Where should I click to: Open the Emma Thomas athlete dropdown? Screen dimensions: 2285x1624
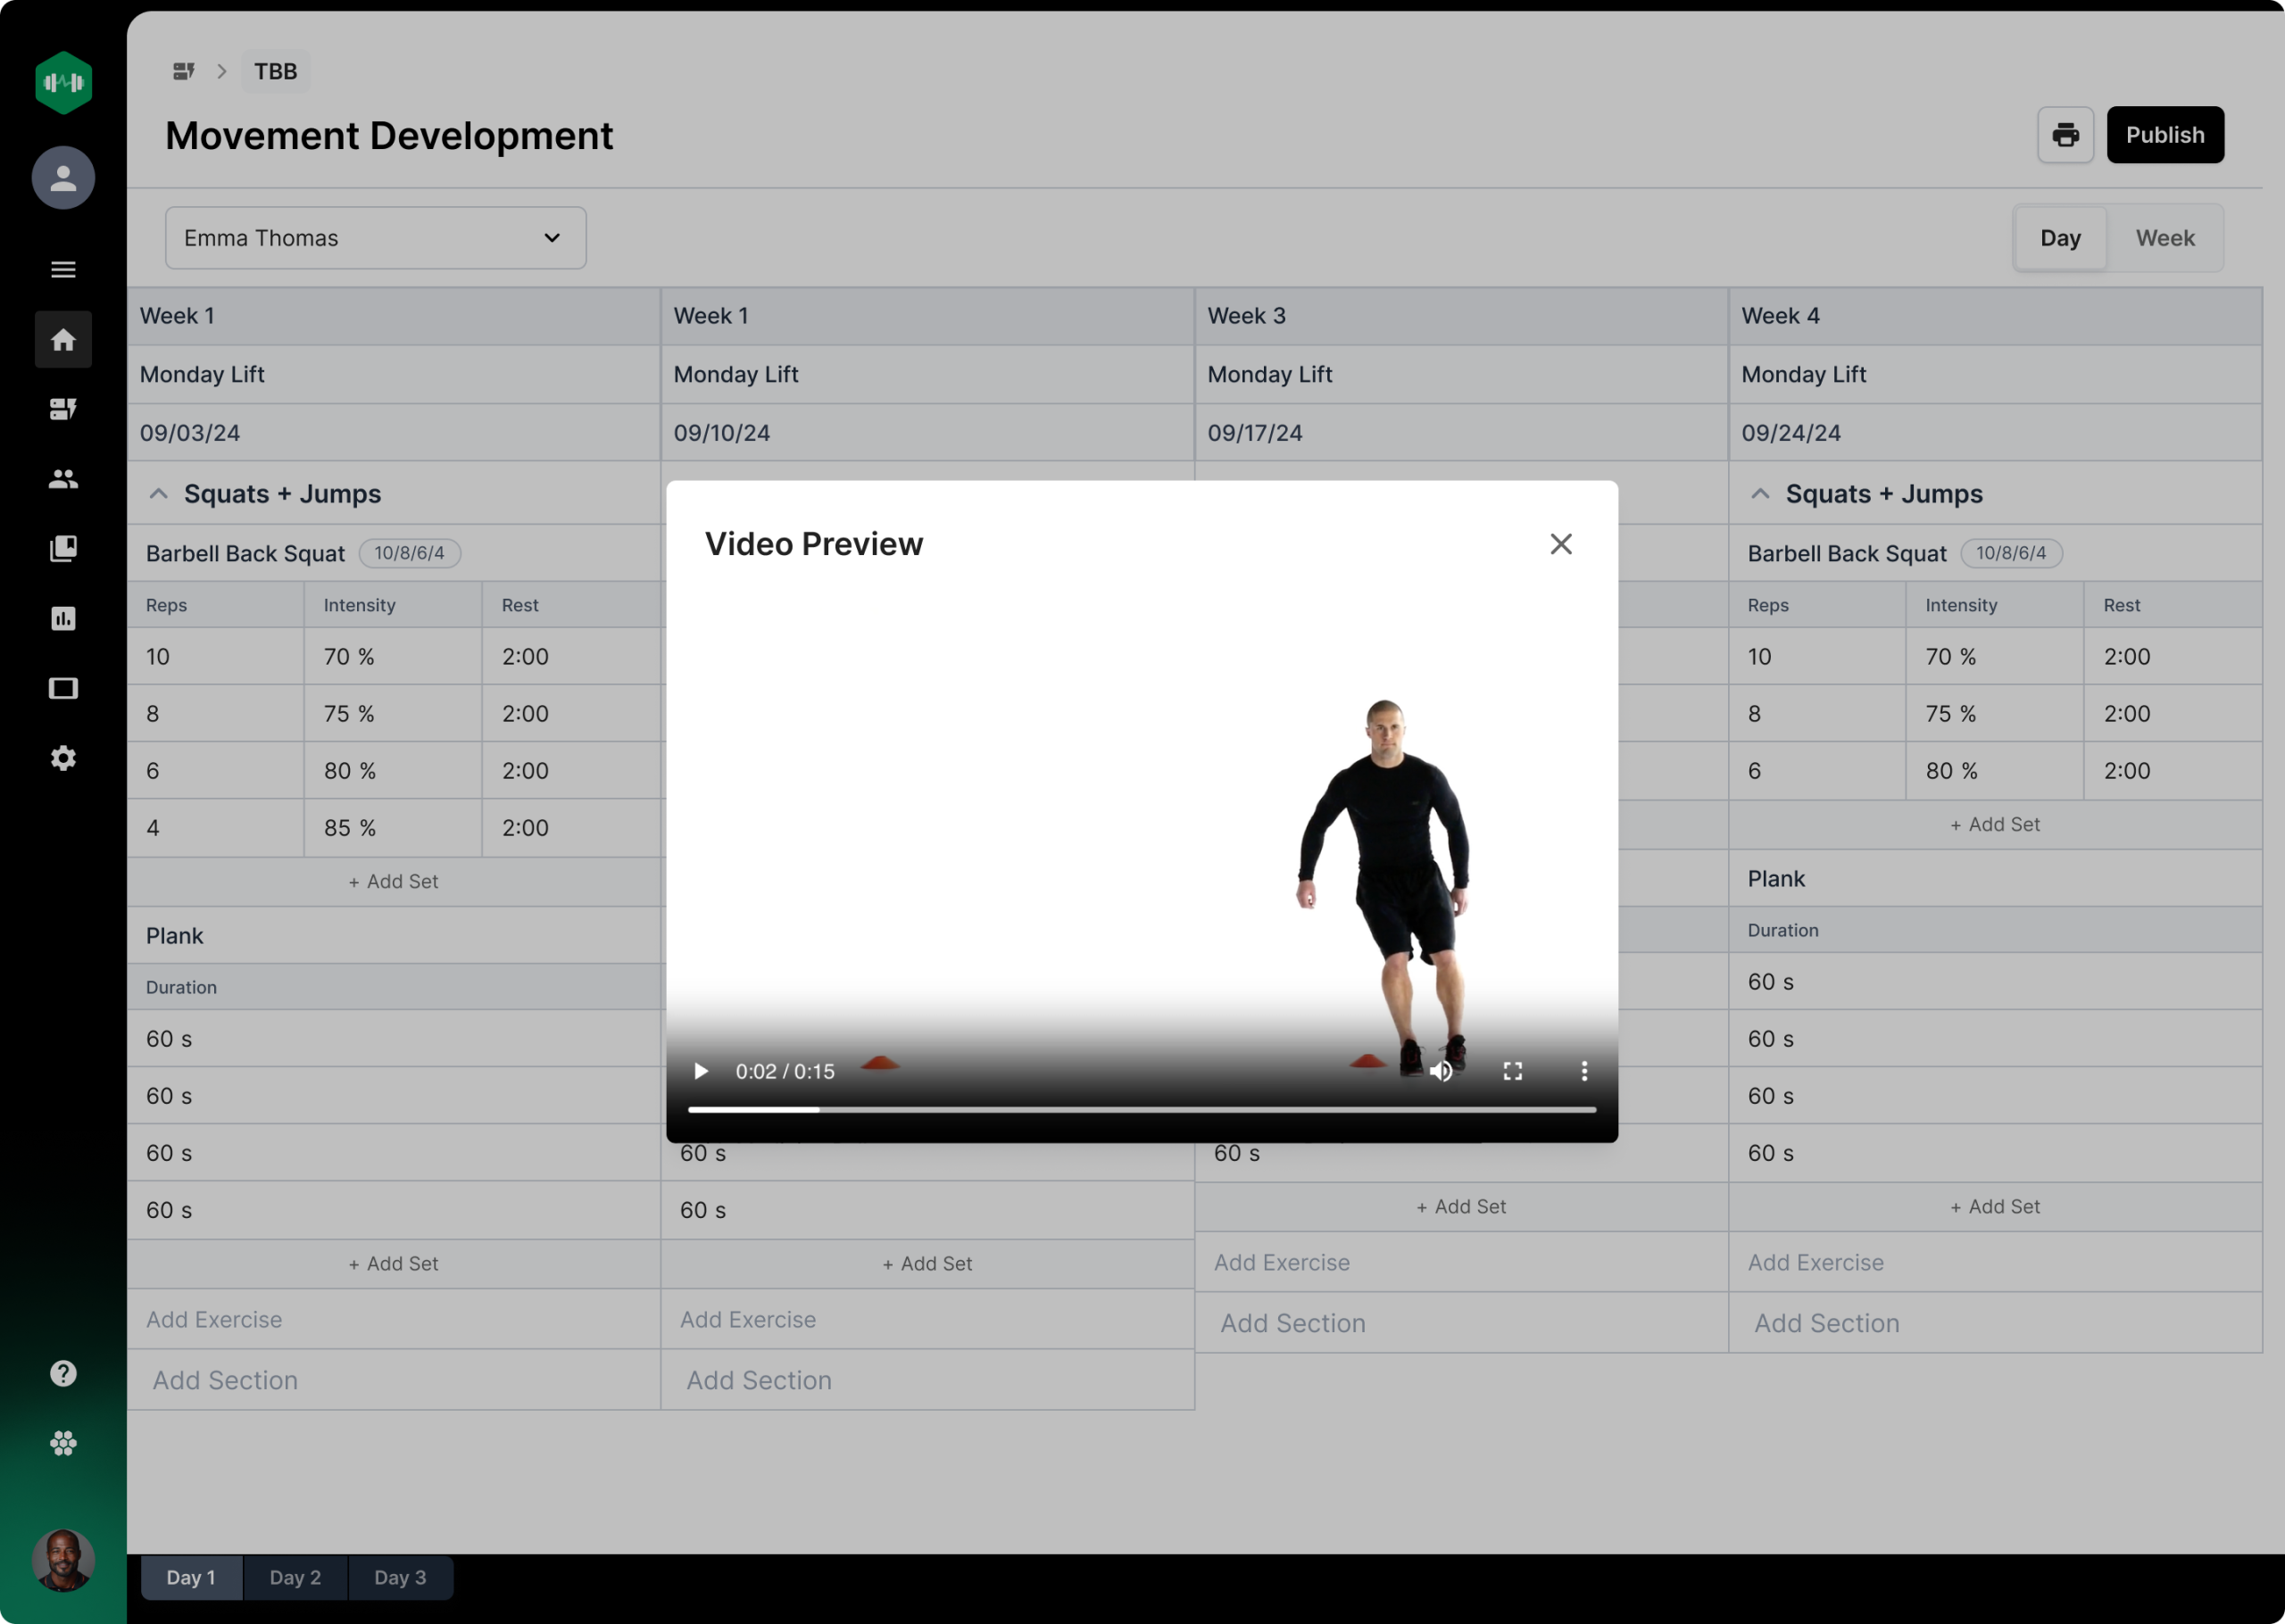pos(376,238)
